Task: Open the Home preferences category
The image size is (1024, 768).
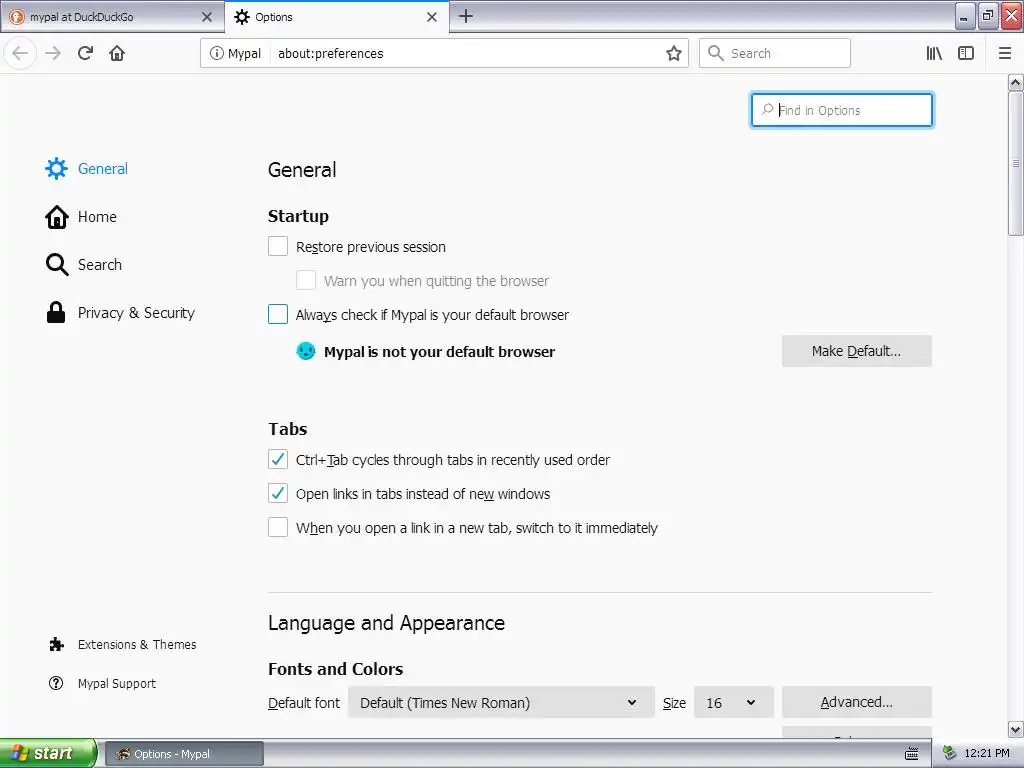Action: point(97,217)
